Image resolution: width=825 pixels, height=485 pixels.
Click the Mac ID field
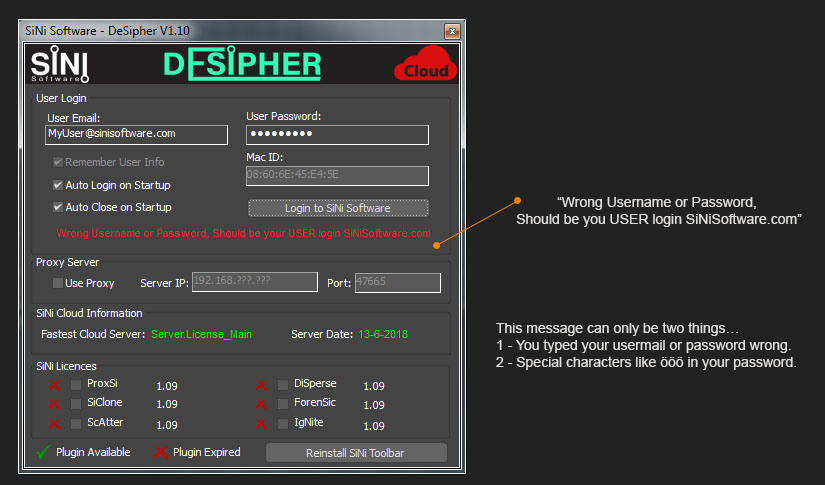coord(337,176)
